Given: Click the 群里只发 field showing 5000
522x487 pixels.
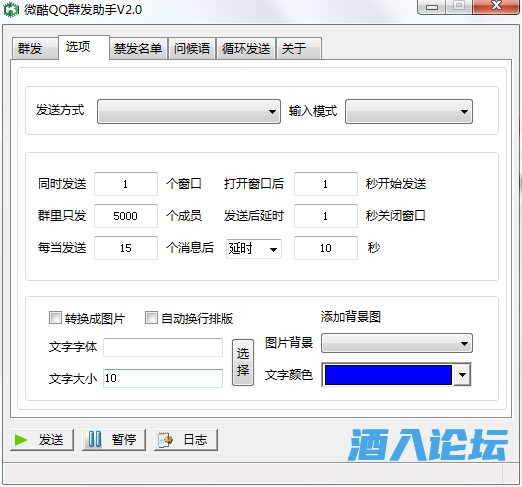Looking at the screenshot, I should 126,216.
